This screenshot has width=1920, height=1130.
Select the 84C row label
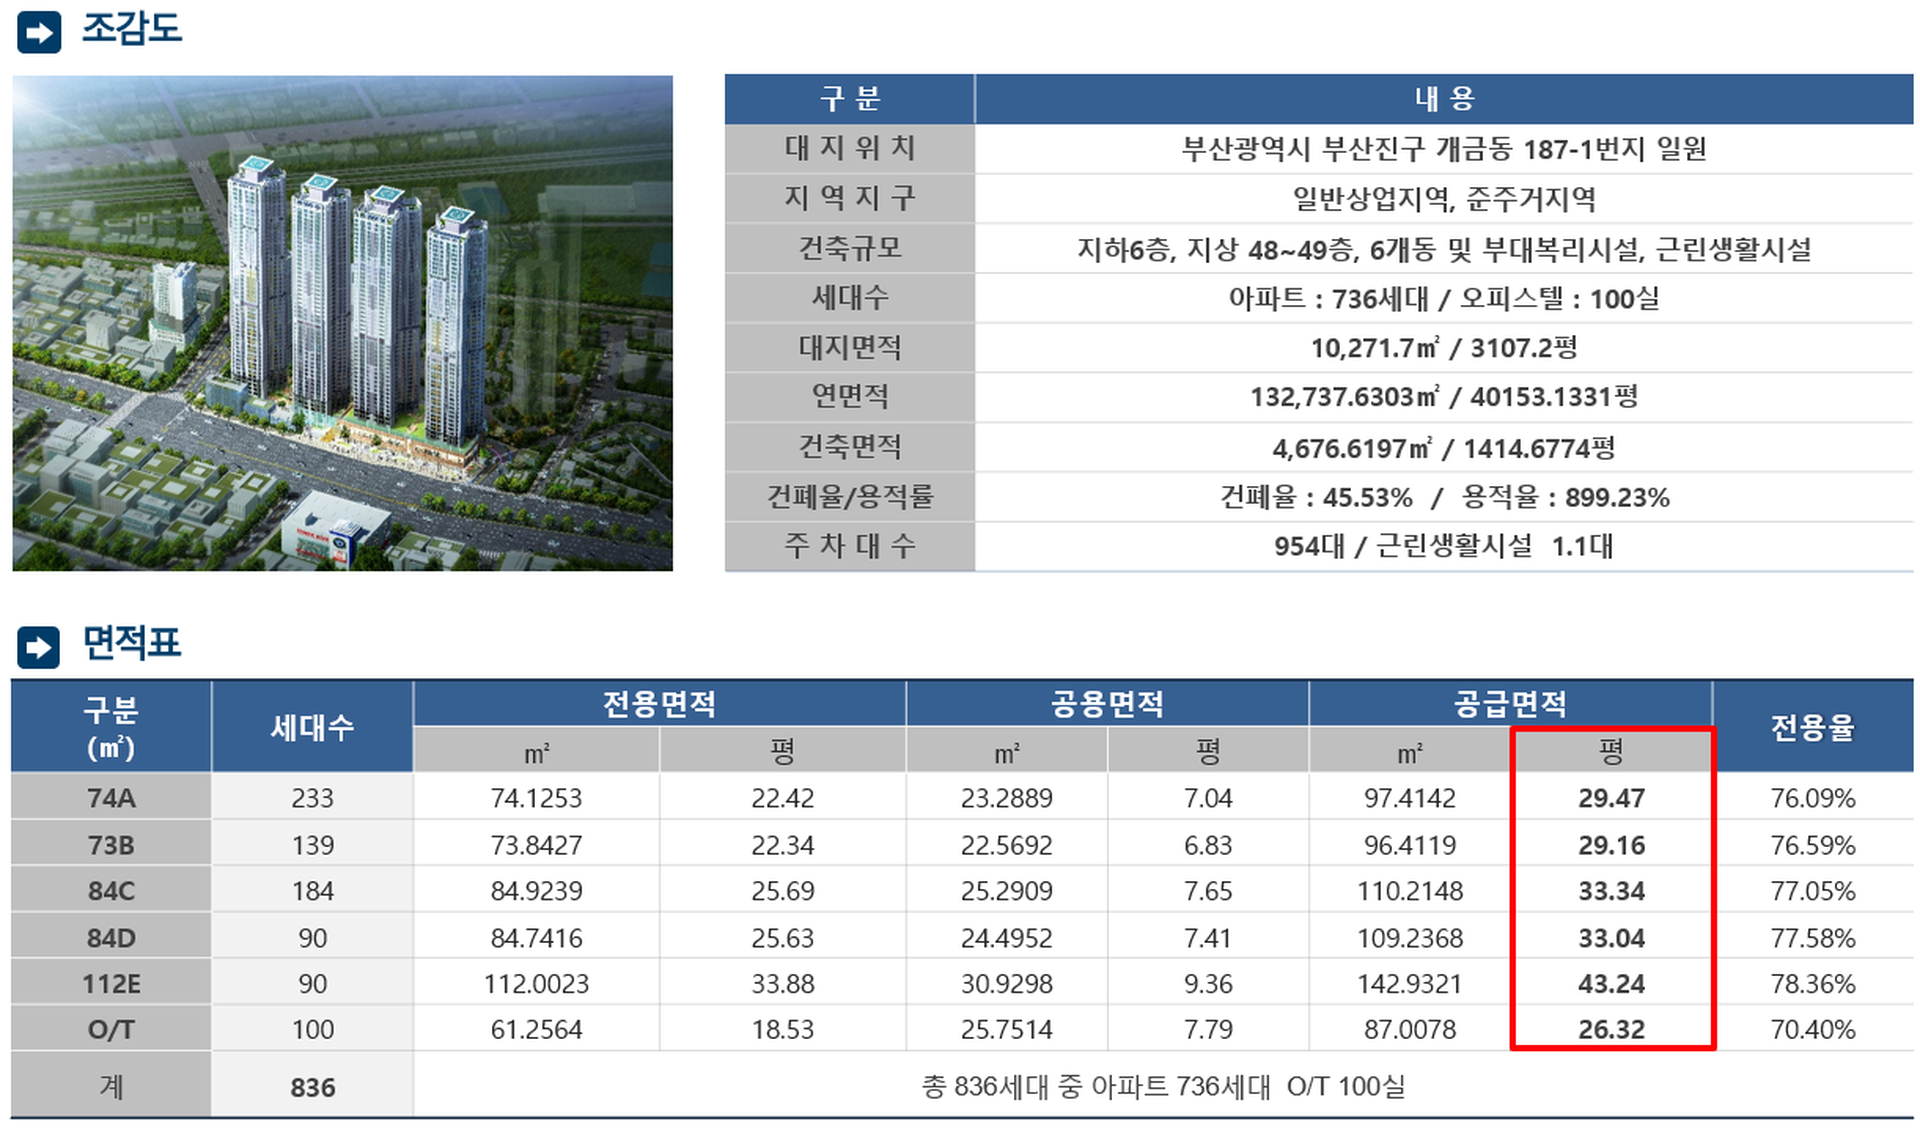111,891
